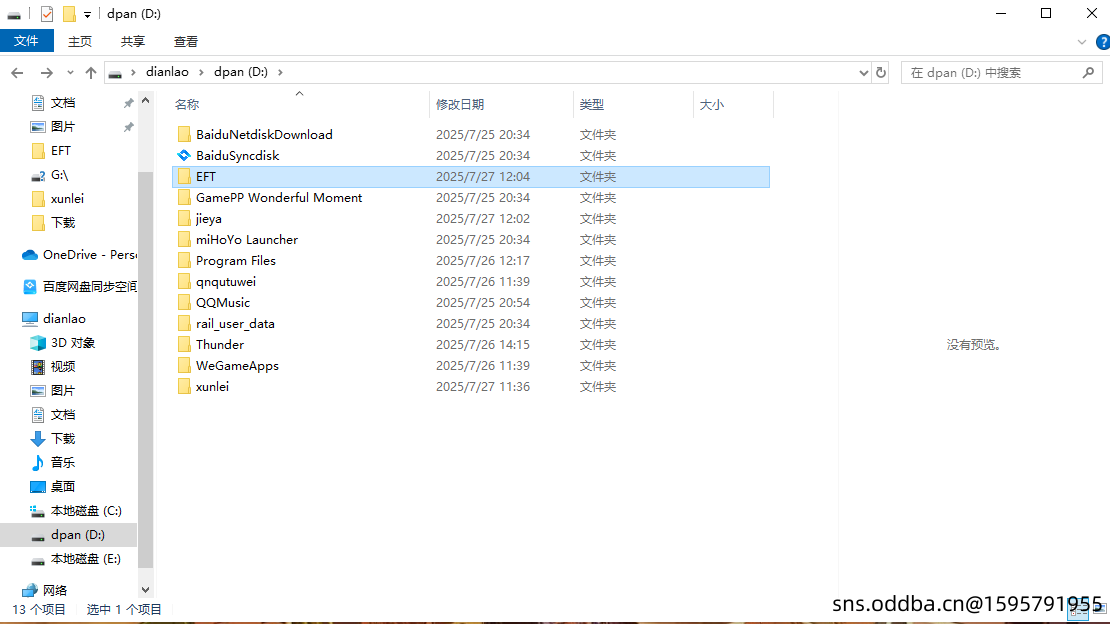
Task: Switch to the 查看 ribbon tab
Action: tap(185, 42)
